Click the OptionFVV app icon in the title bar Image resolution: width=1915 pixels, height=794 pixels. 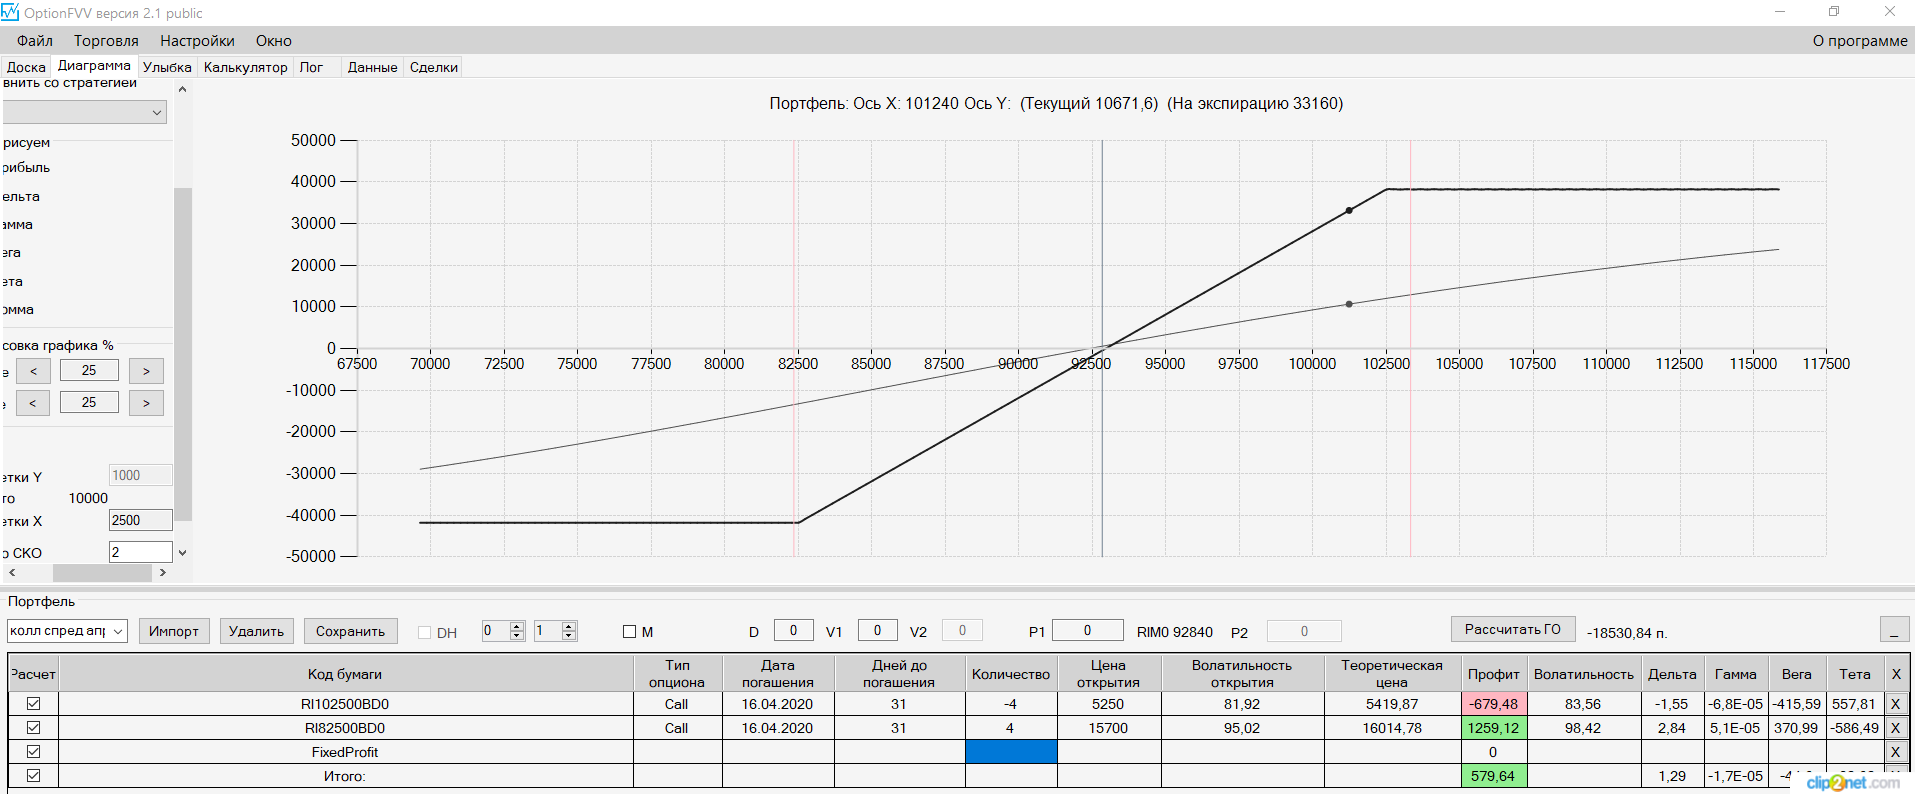10,12
